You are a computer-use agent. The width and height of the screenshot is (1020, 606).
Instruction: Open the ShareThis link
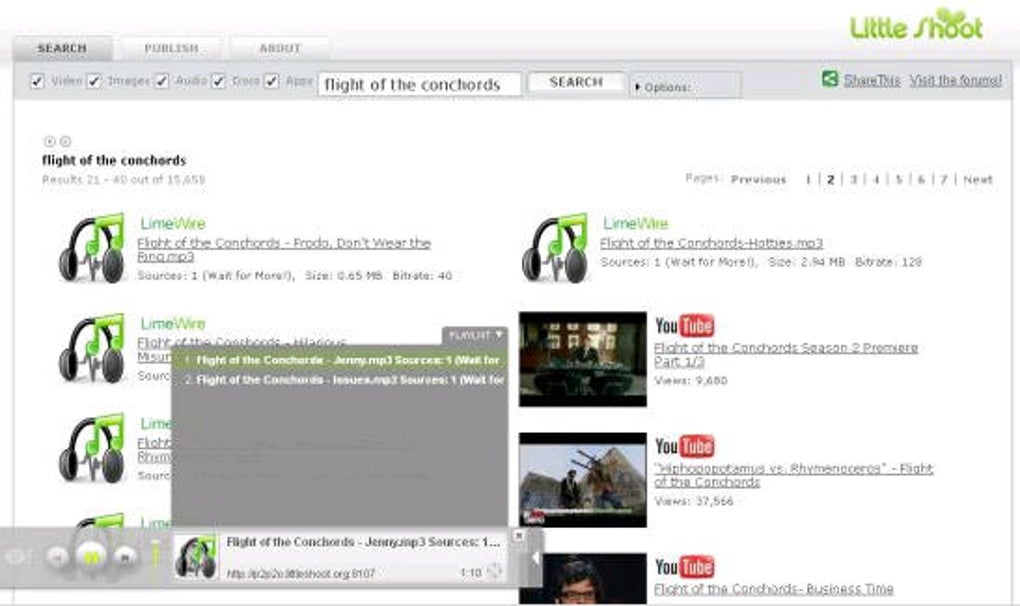[x=872, y=80]
